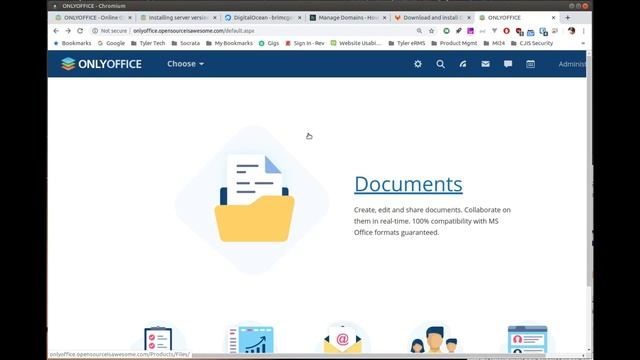Screen dimensions: 640x360
Task: Open a new browser tab
Action: (x=567, y=18)
